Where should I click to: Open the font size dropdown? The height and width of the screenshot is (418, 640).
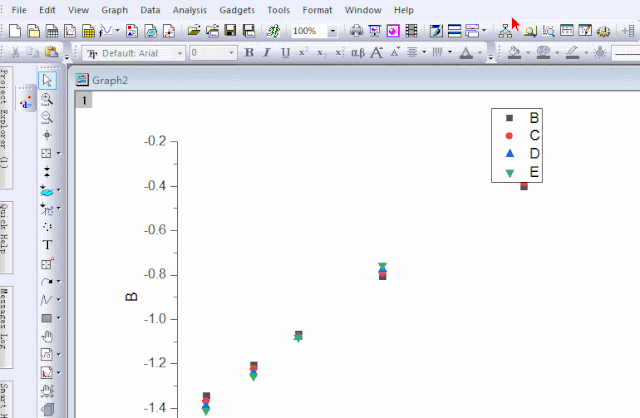[x=232, y=52]
